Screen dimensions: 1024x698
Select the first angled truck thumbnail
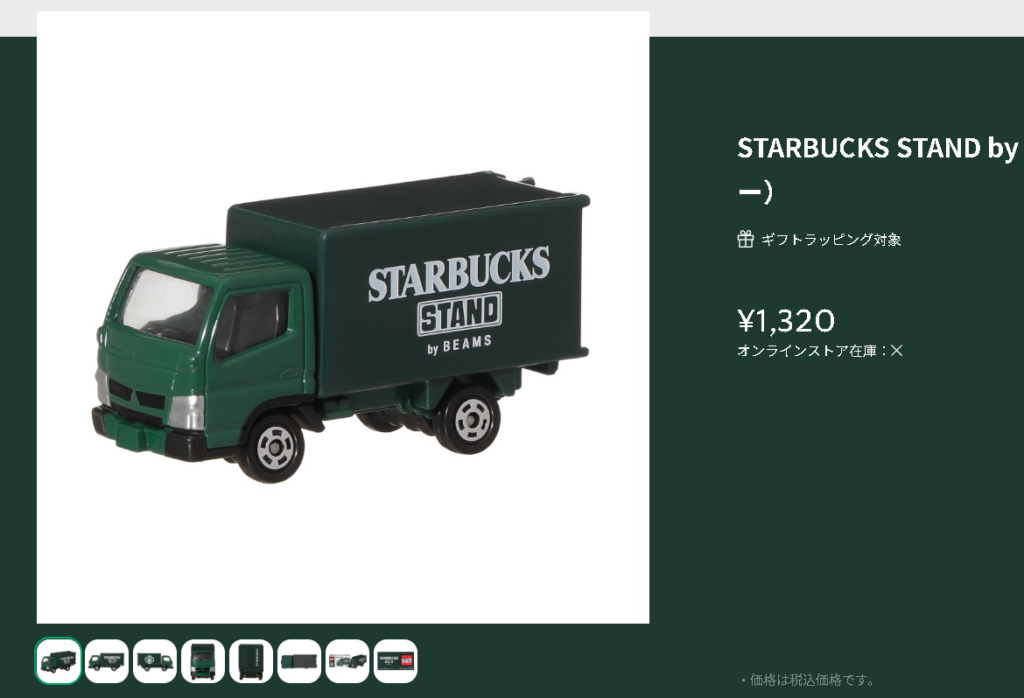[x=58, y=661]
